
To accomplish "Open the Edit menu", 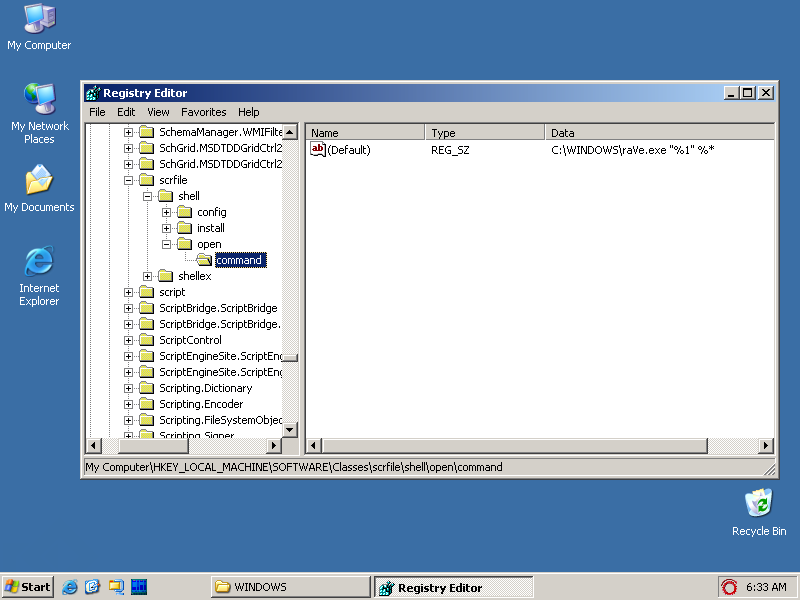I will coord(126,112).
